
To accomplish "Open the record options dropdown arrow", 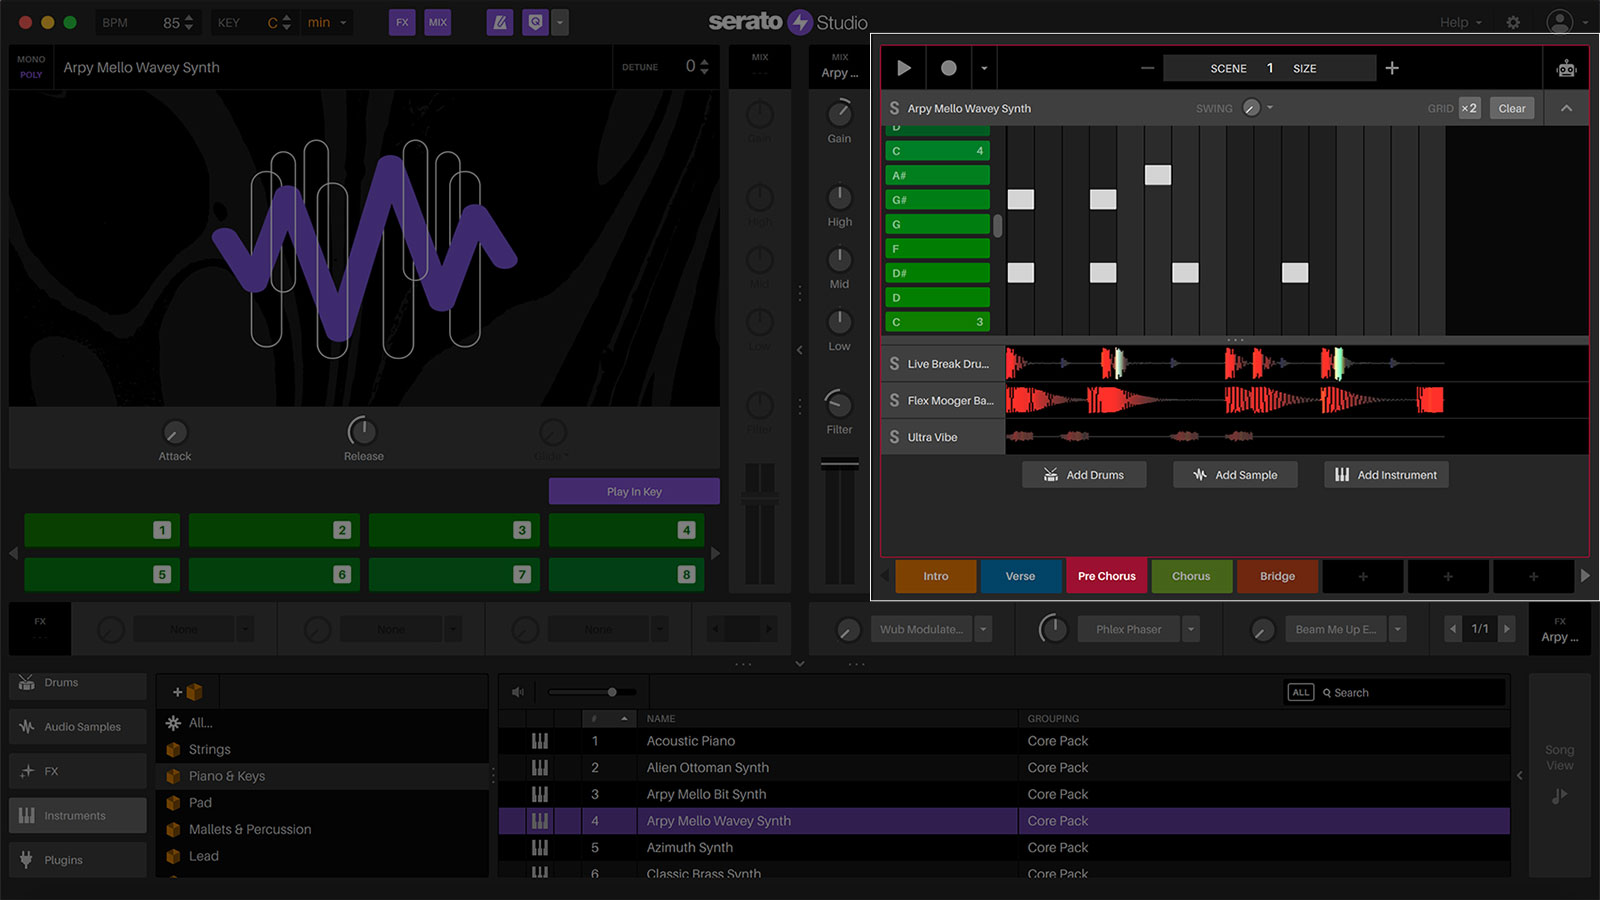I will point(984,68).
